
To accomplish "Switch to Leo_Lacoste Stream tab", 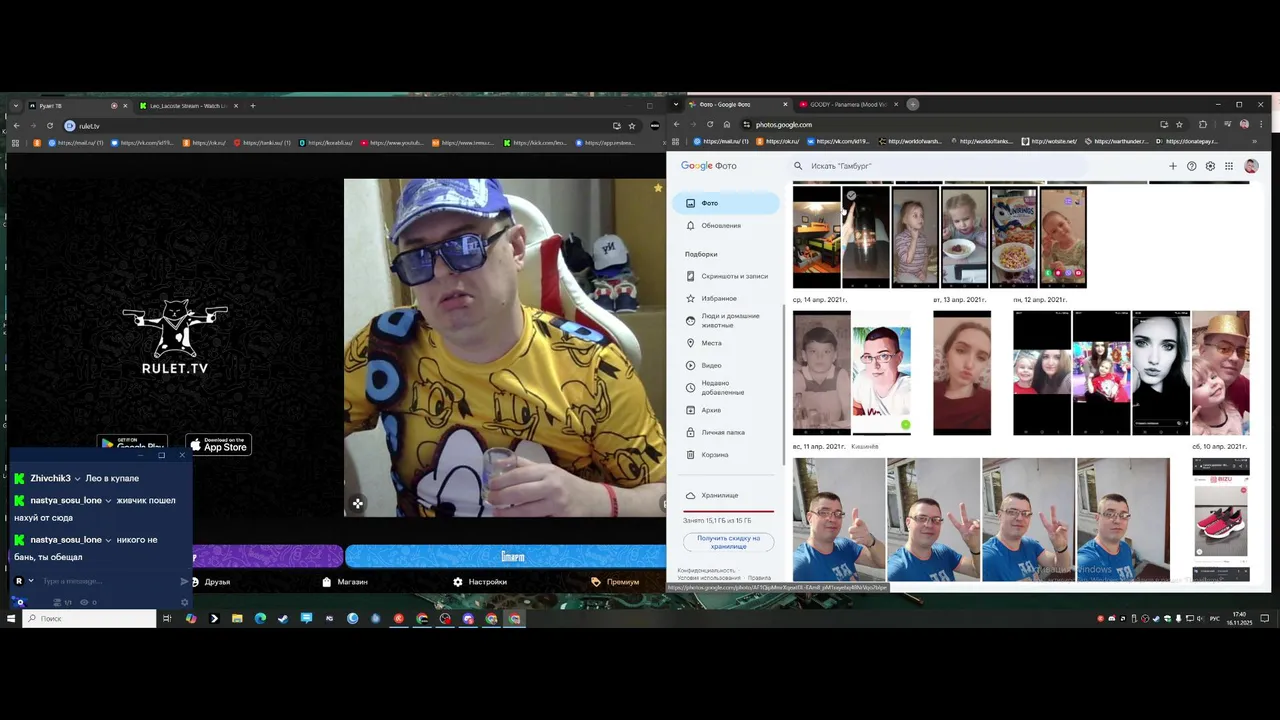I will click(x=187, y=105).
